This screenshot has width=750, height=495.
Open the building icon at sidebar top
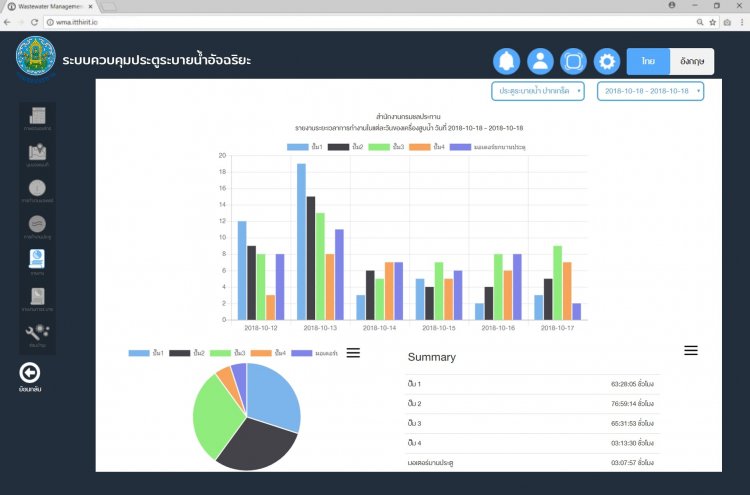pos(37,119)
